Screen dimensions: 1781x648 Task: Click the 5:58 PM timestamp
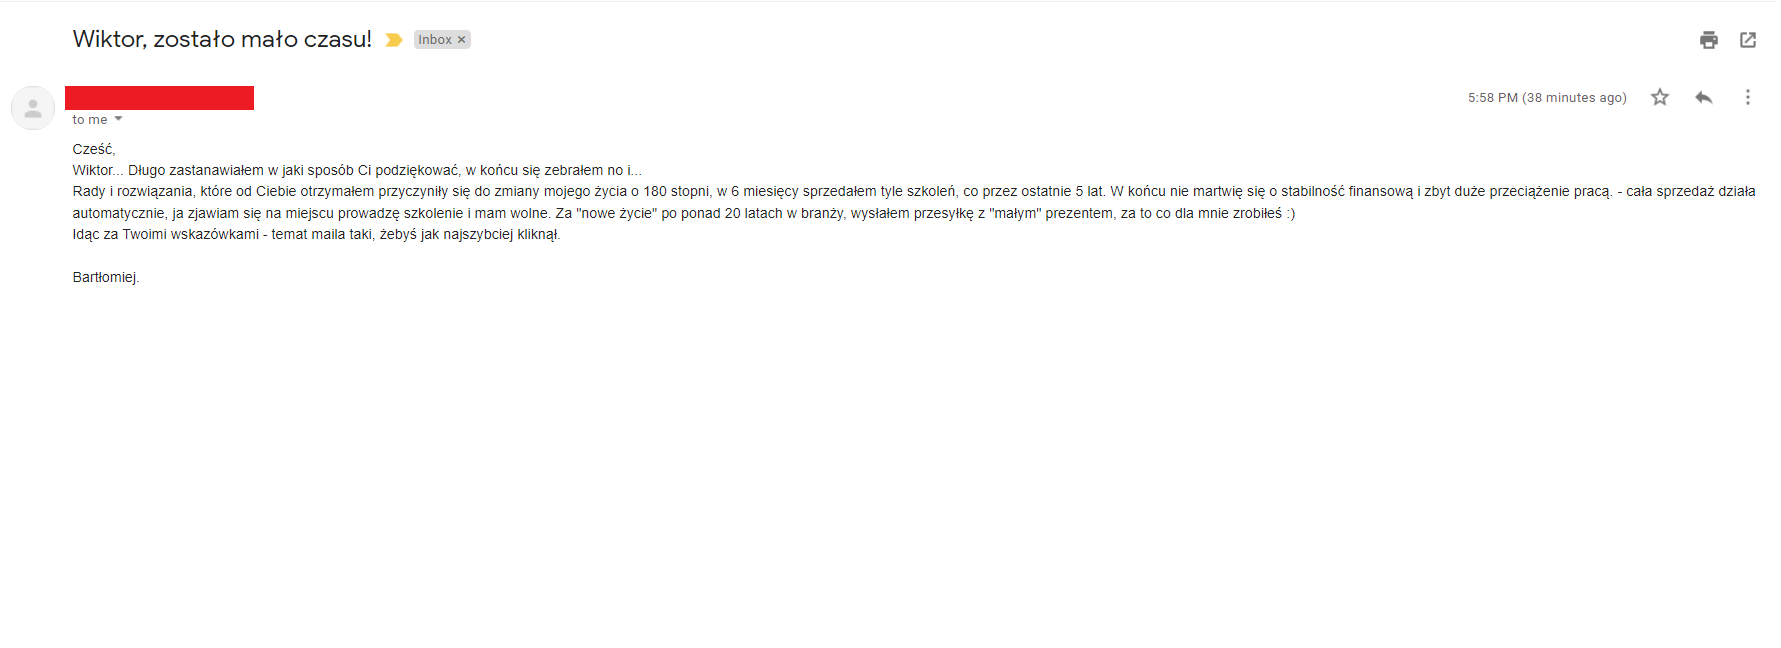coord(1547,98)
